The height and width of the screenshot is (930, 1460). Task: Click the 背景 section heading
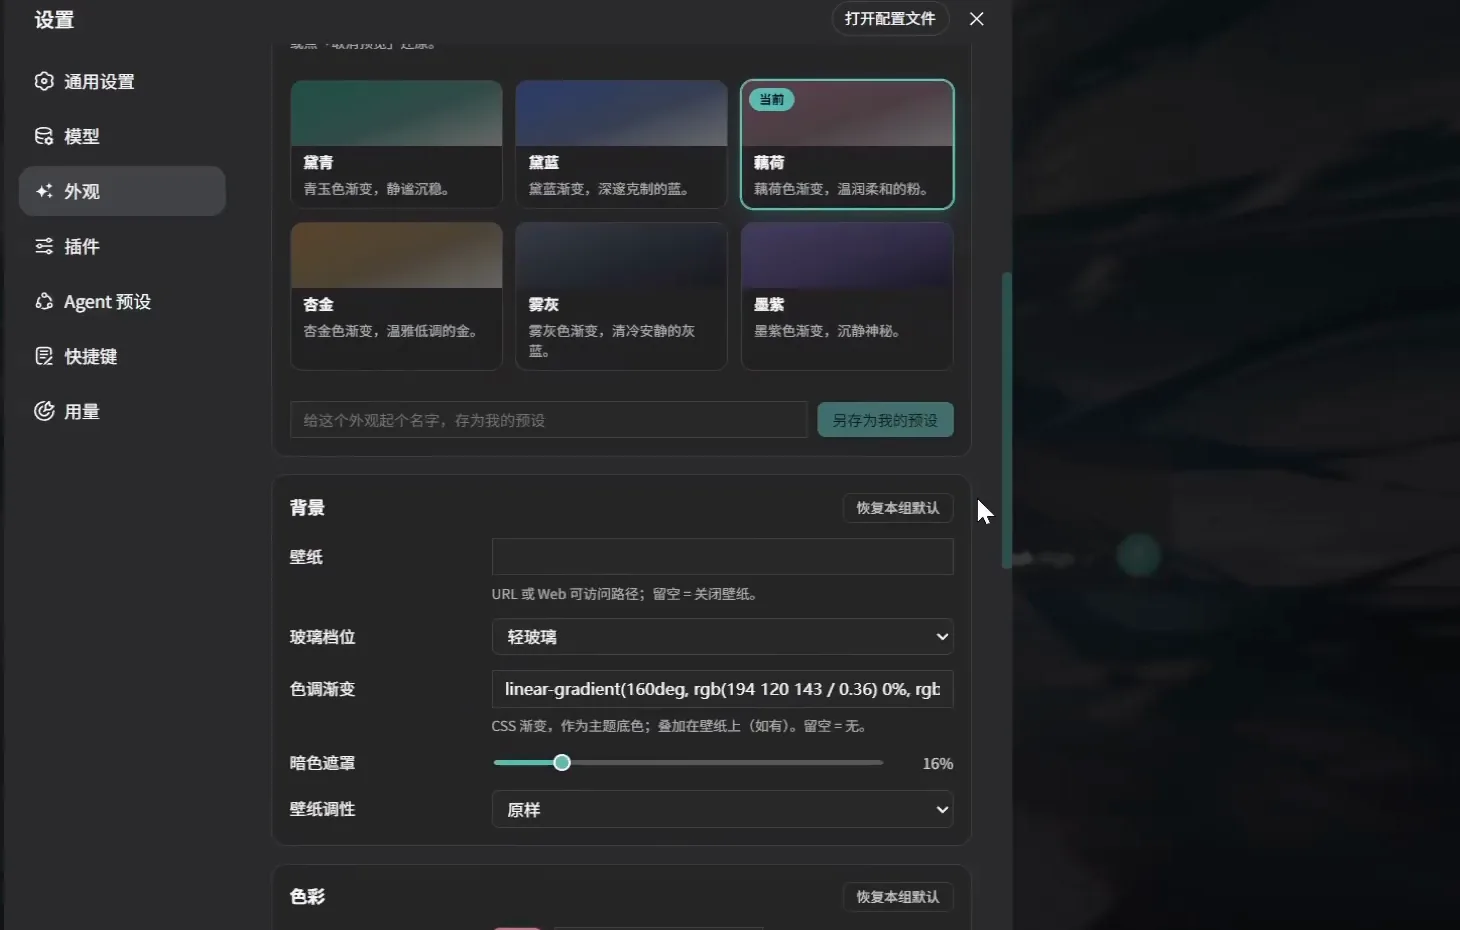coord(307,508)
